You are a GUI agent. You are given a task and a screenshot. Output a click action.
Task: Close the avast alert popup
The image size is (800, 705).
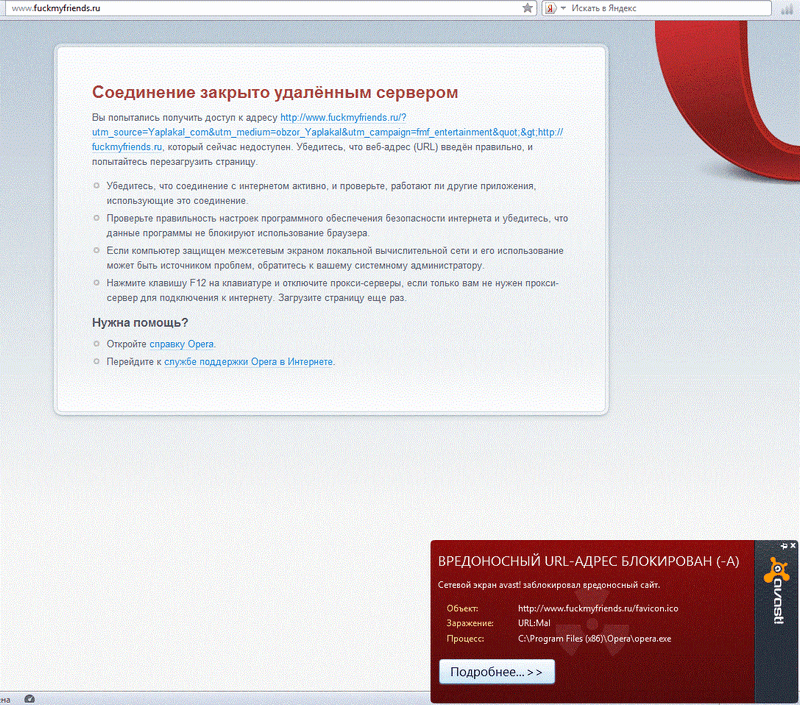[793, 545]
